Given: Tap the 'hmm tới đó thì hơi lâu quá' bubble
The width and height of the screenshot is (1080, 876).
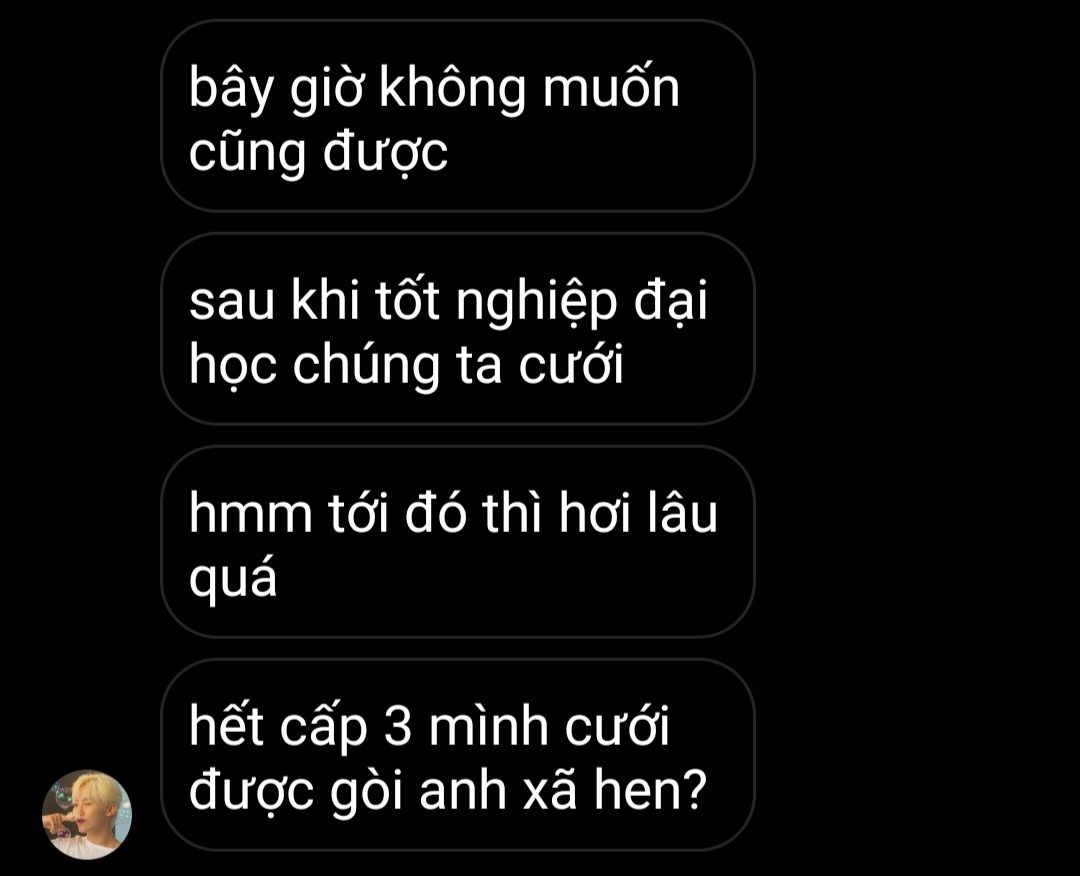Looking at the screenshot, I should tap(458, 541).
